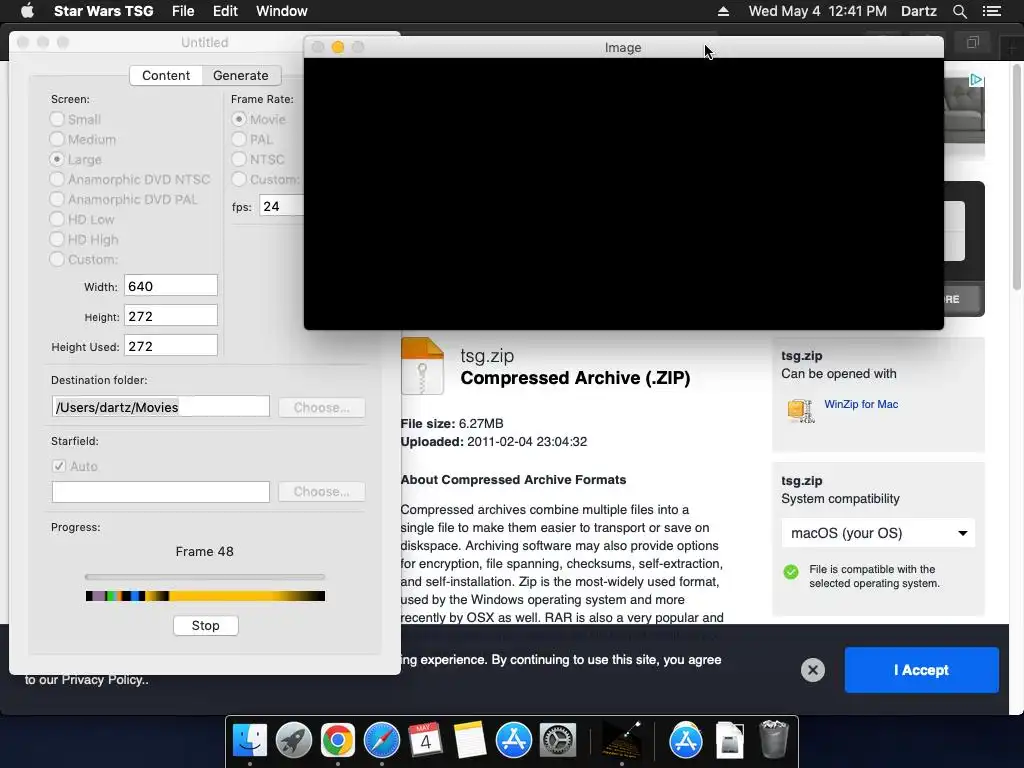Viewport: 1024px width, 768px height.
Task: Open Safari compass icon in Dock
Action: tap(381, 741)
